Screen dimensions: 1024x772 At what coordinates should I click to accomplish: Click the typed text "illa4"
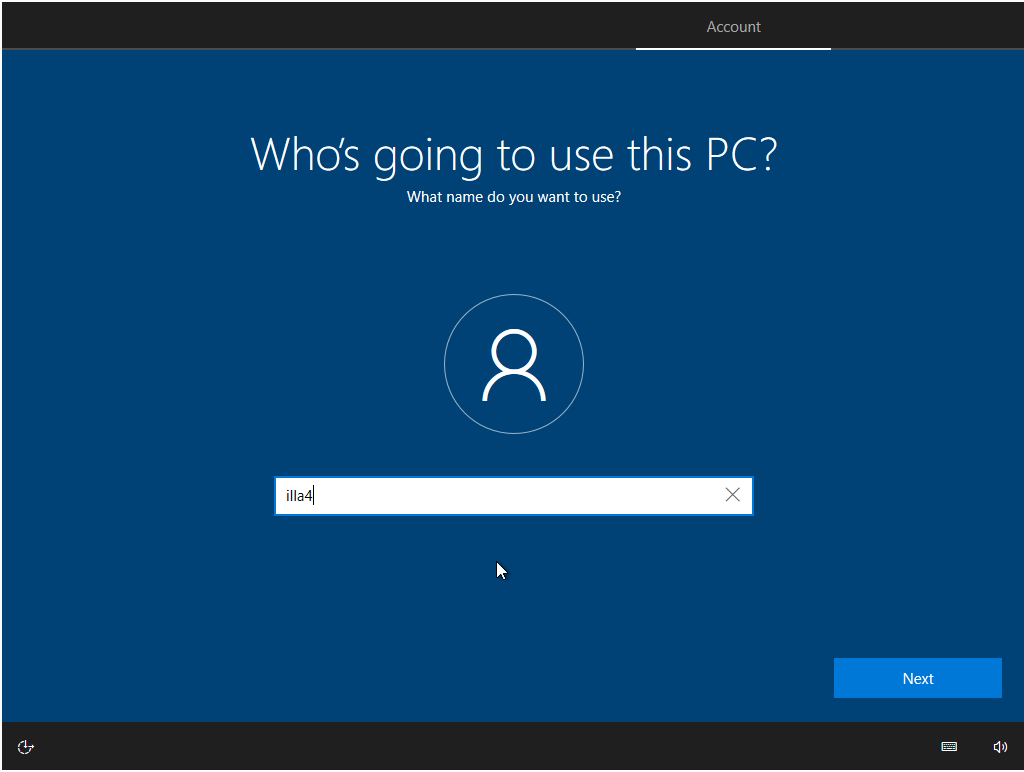[x=300, y=496]
